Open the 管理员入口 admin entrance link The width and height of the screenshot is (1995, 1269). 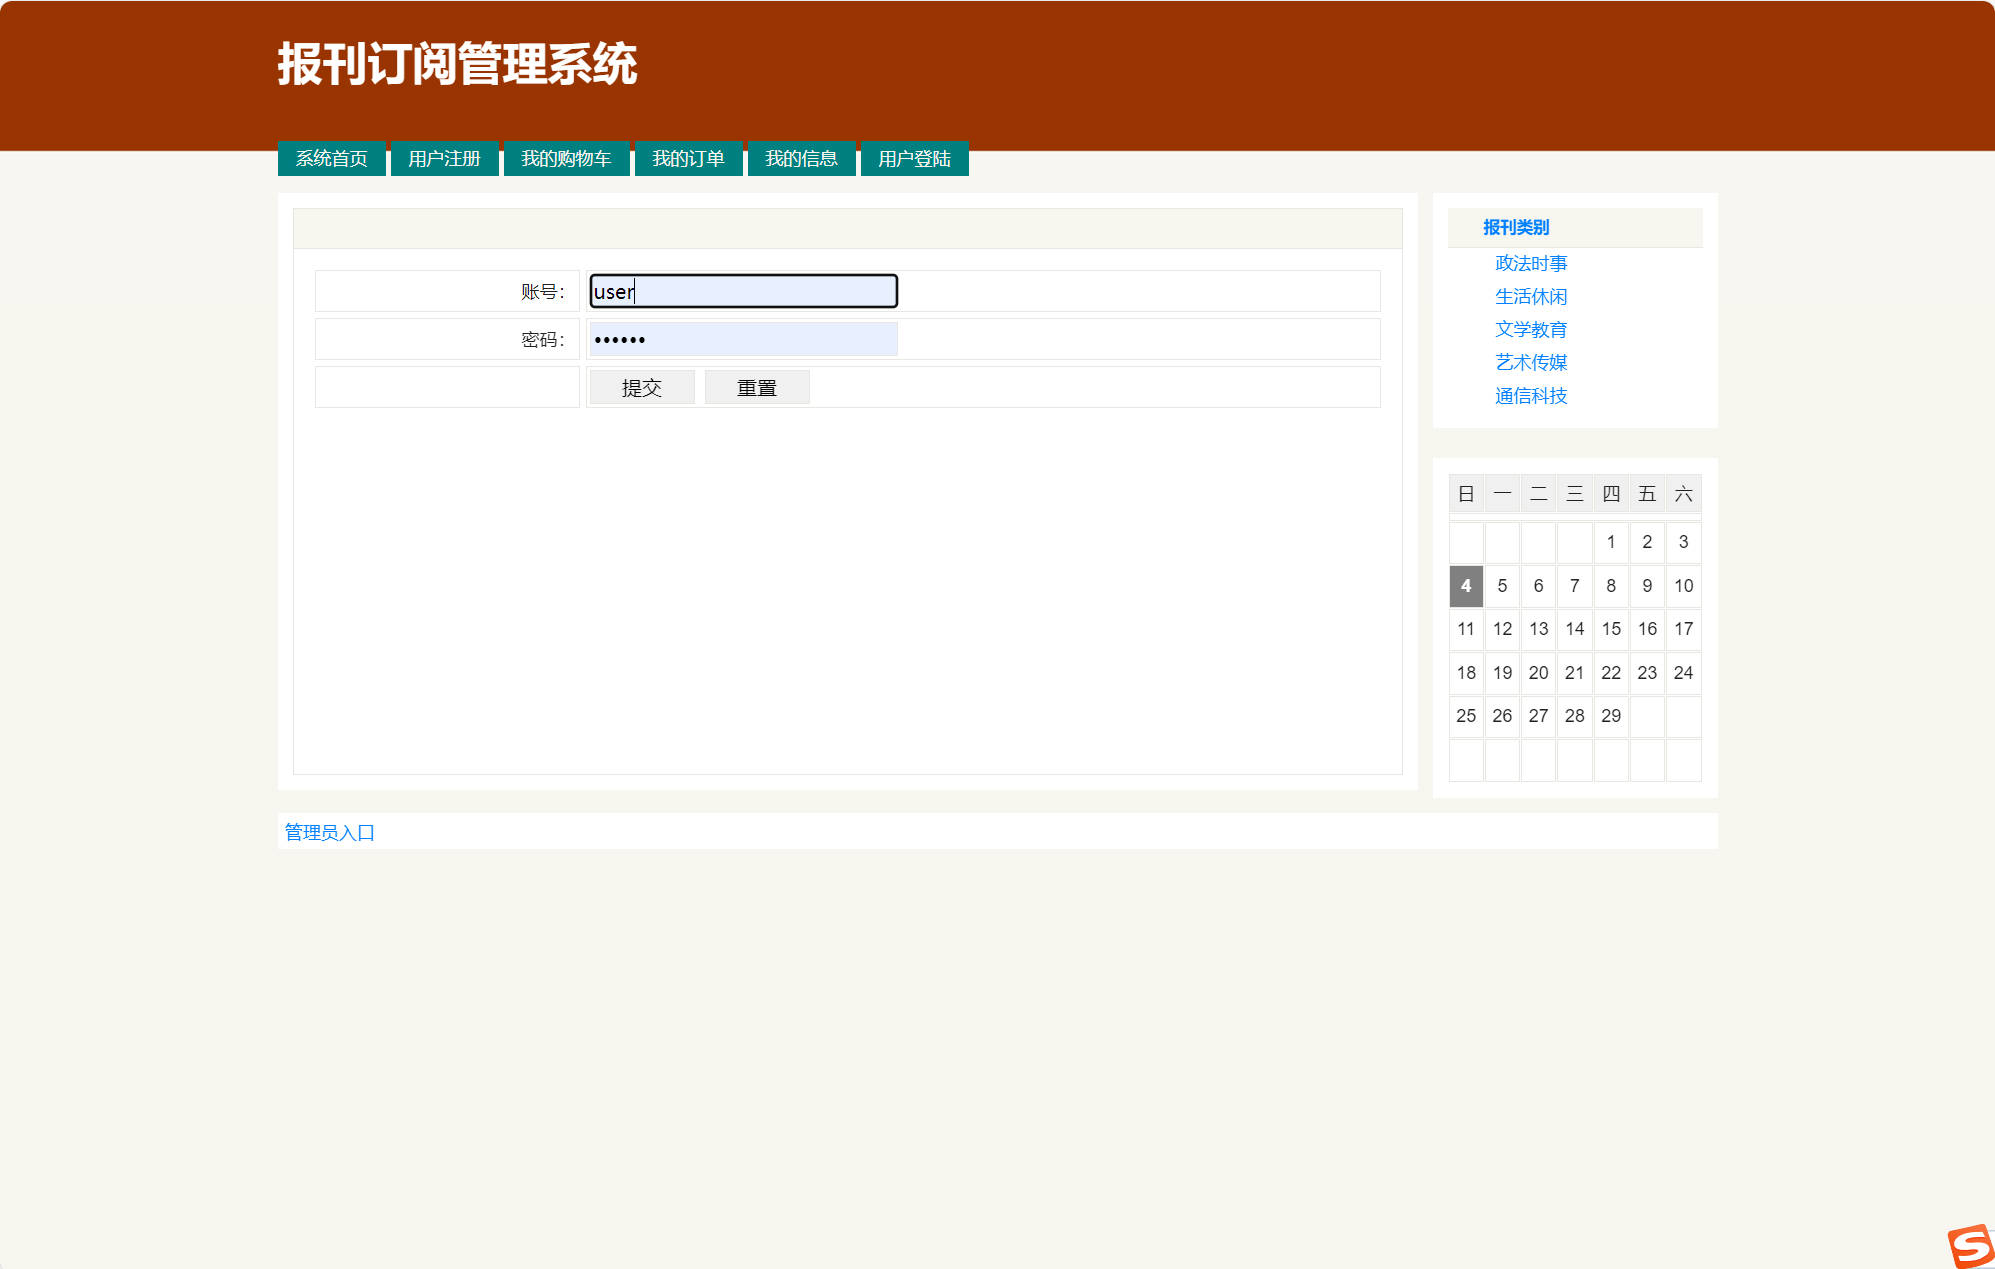click(x=328, y=831)
